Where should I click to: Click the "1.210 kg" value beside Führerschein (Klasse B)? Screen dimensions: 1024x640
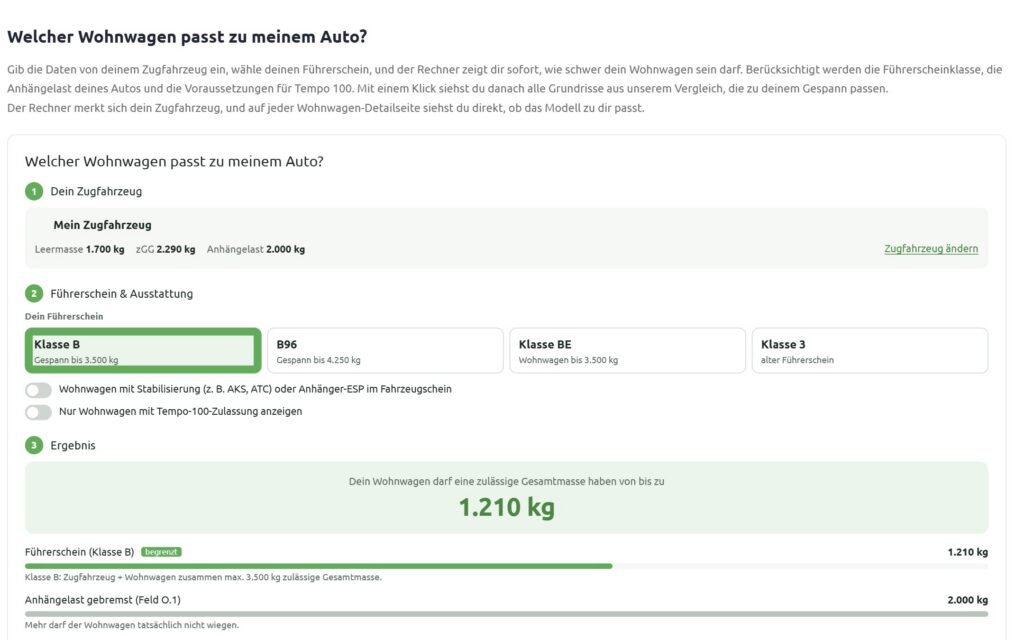coord(967,552)
